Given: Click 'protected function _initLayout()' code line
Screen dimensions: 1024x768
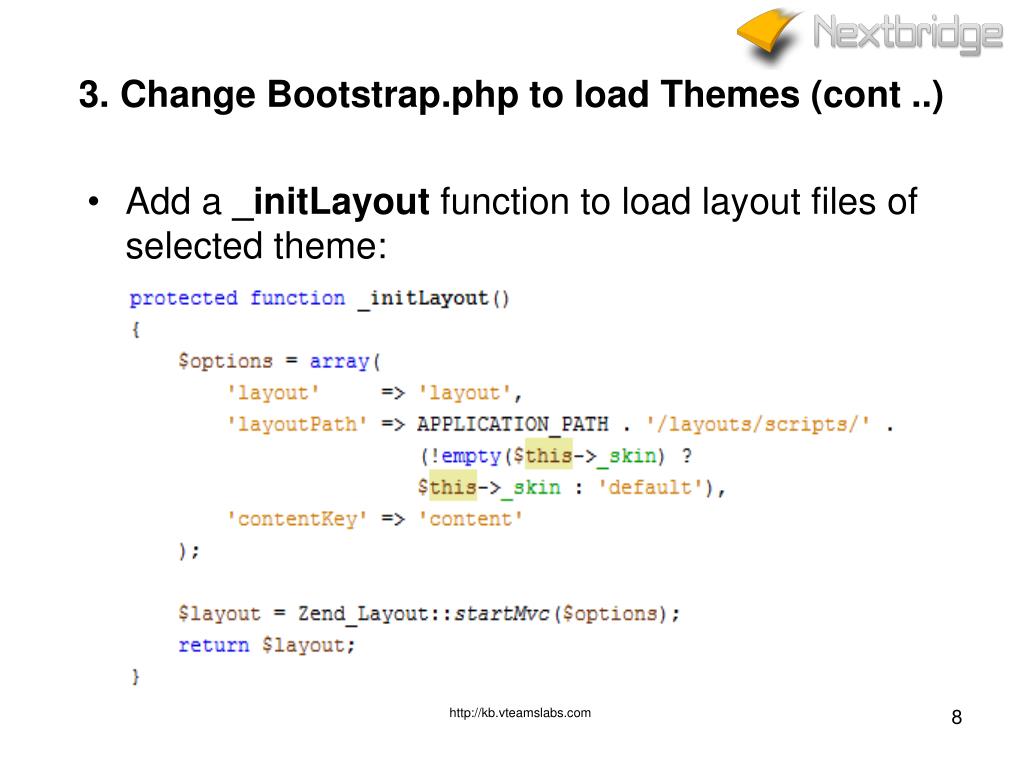Looking at the screenshot, I should pyautogui.click(x=319, y=298).
